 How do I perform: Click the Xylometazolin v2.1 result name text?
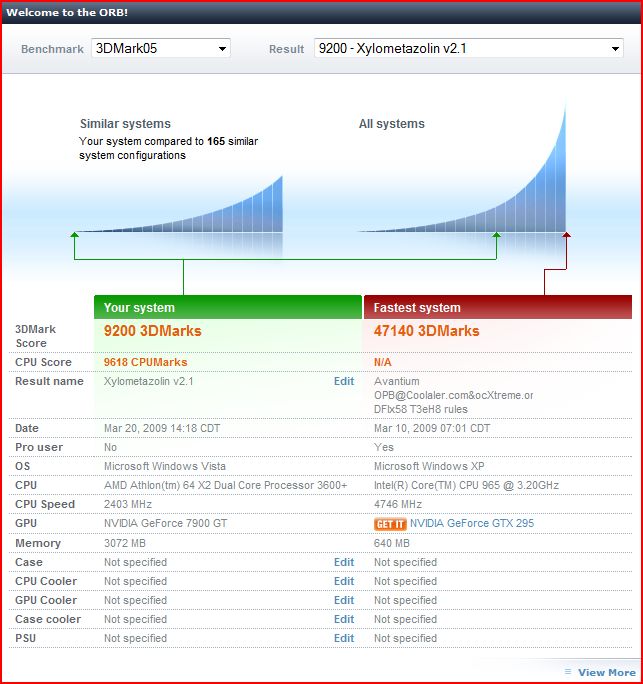point(148,381)
